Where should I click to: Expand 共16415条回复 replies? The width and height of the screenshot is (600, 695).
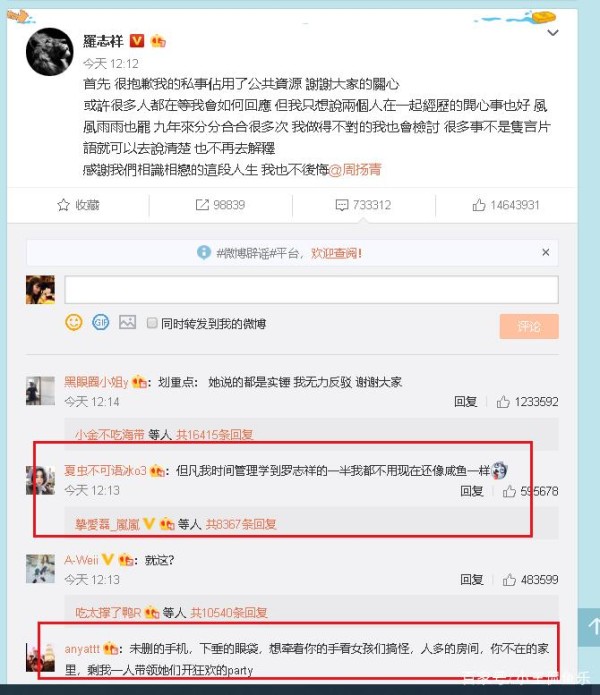pyautogui.click(x=214, y=435)
